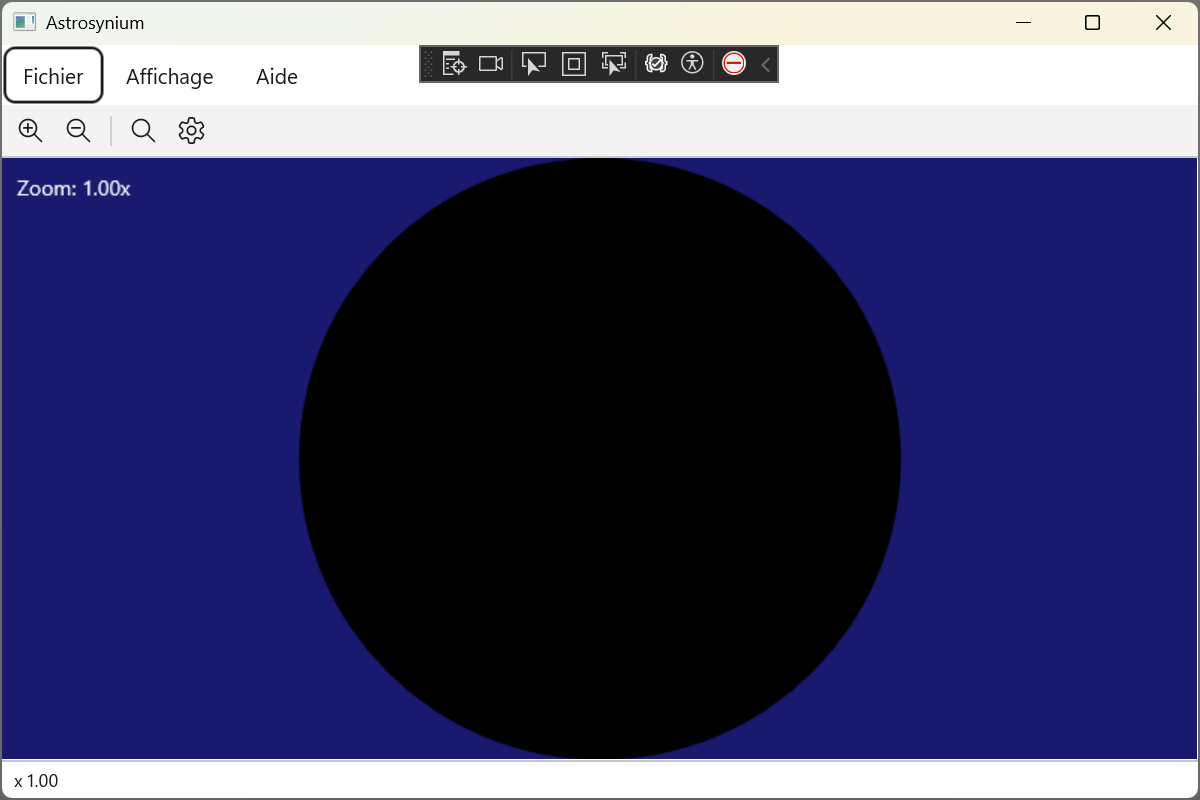Open the Live Visual Tree debug icon
The image size is (1200, 800).
(x=454, y=64)
